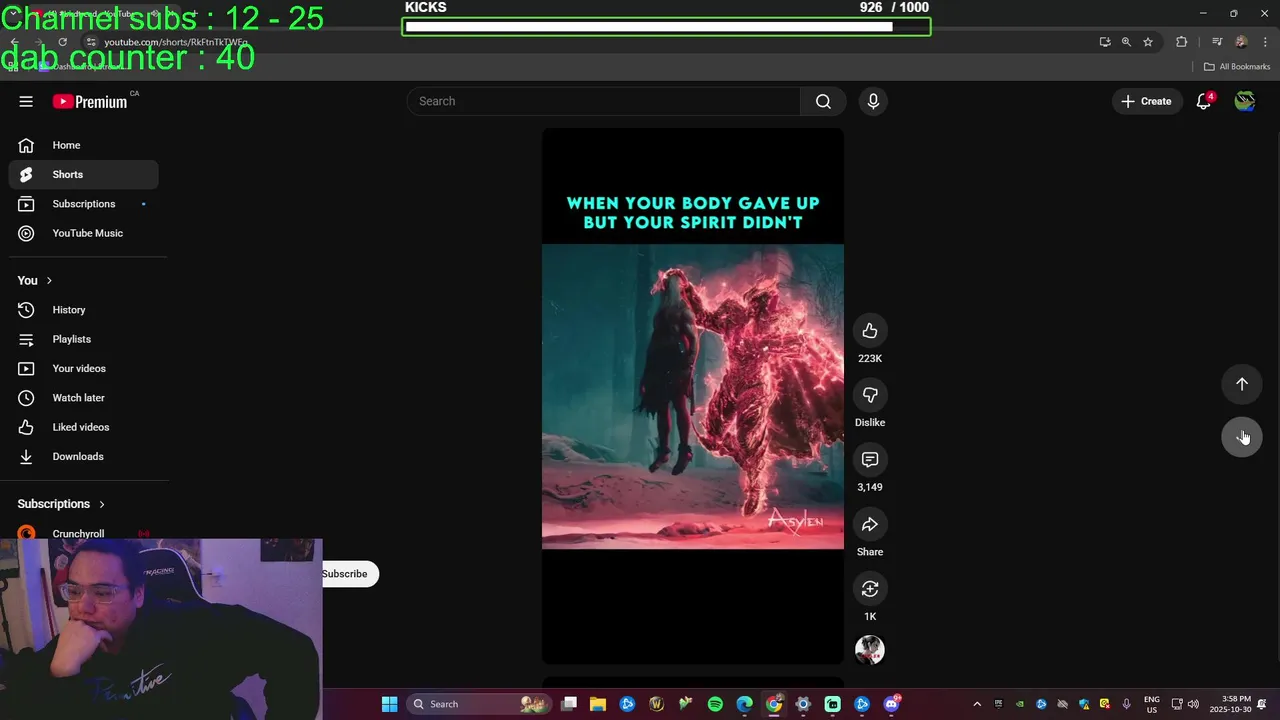The width and height of the screenshot is (1280, 720).
Task: Open the Windows Start menu
Action: click(389, 704)
